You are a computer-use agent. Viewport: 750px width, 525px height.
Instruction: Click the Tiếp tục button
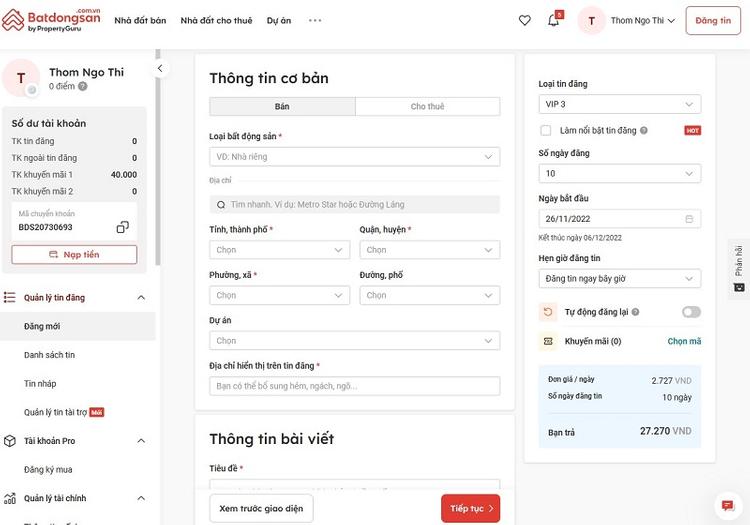470,508
